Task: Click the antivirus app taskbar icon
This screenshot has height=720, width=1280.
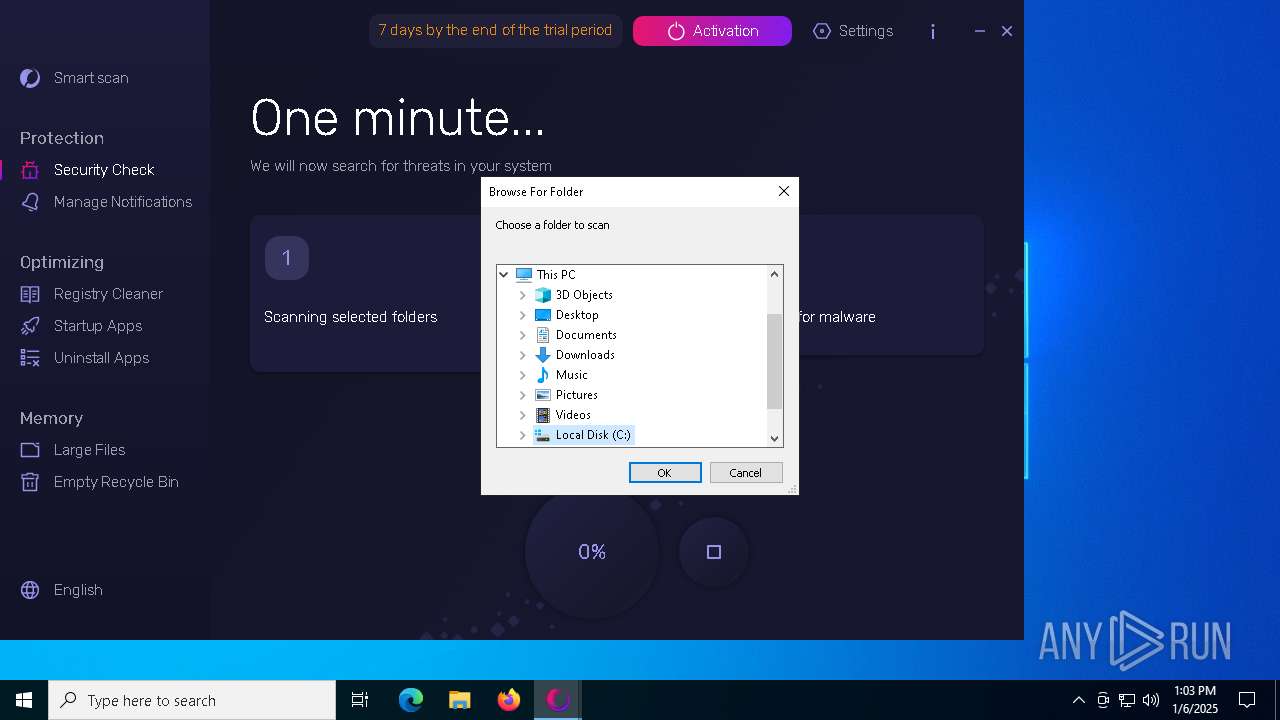Action: [557, 700]
